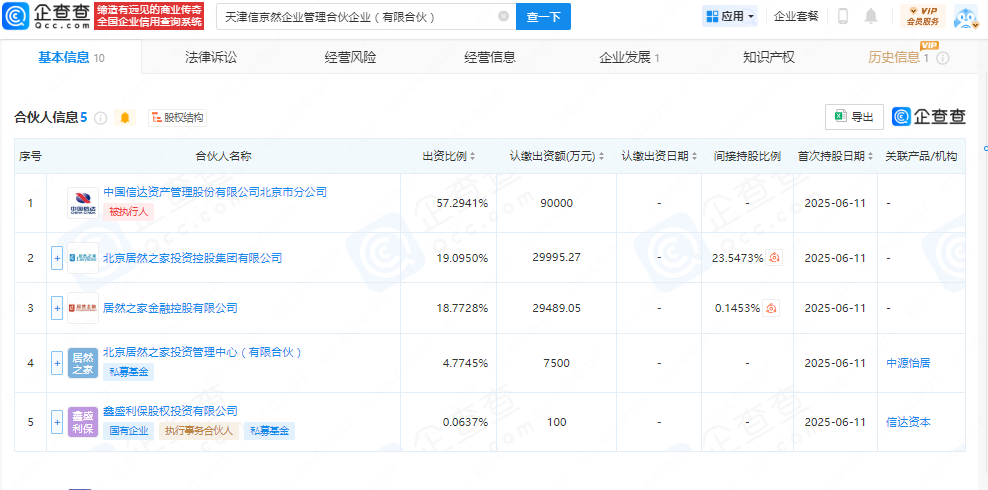Screen dimensions: 988x490
Task: Click the VIP 会员服务 badge
Action: coord(922,16)
